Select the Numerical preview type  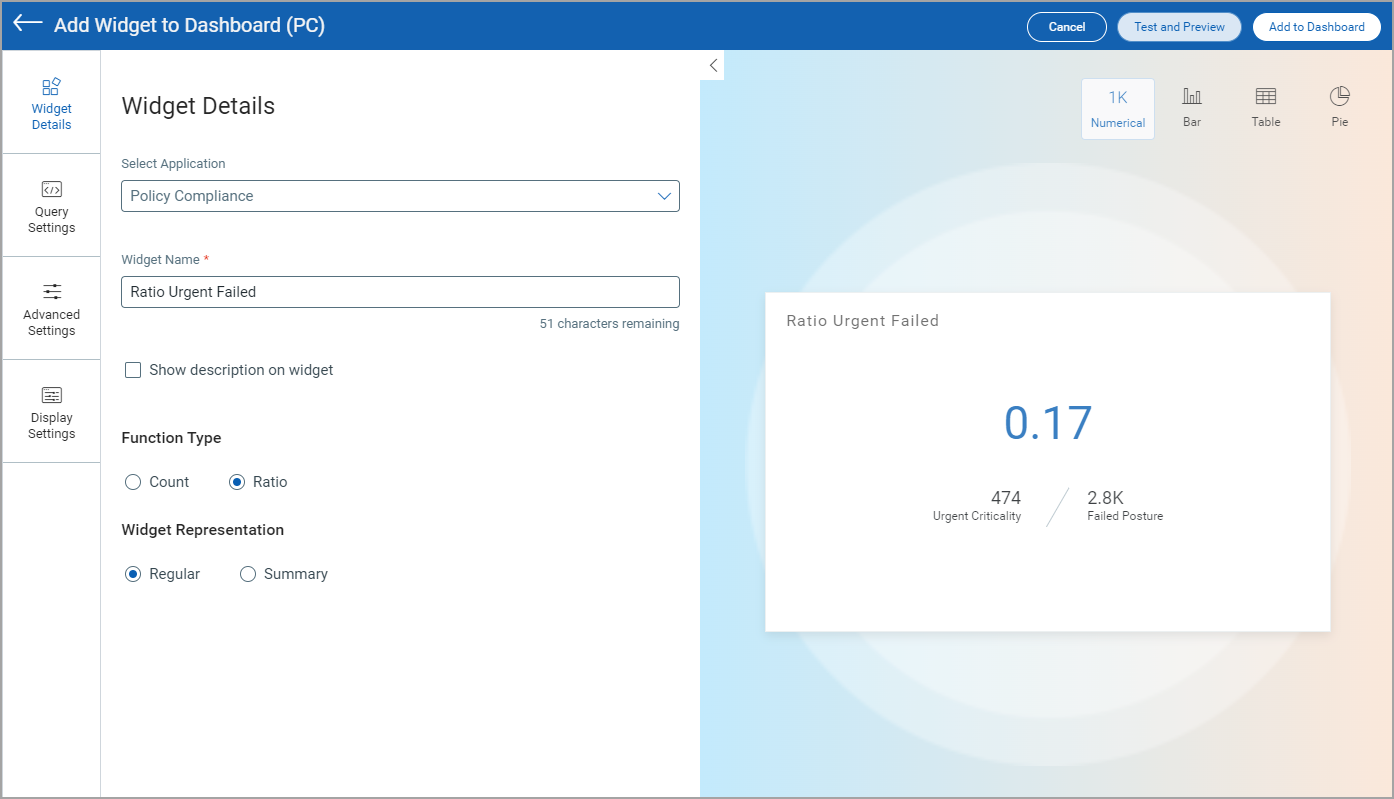(1117, 105)
